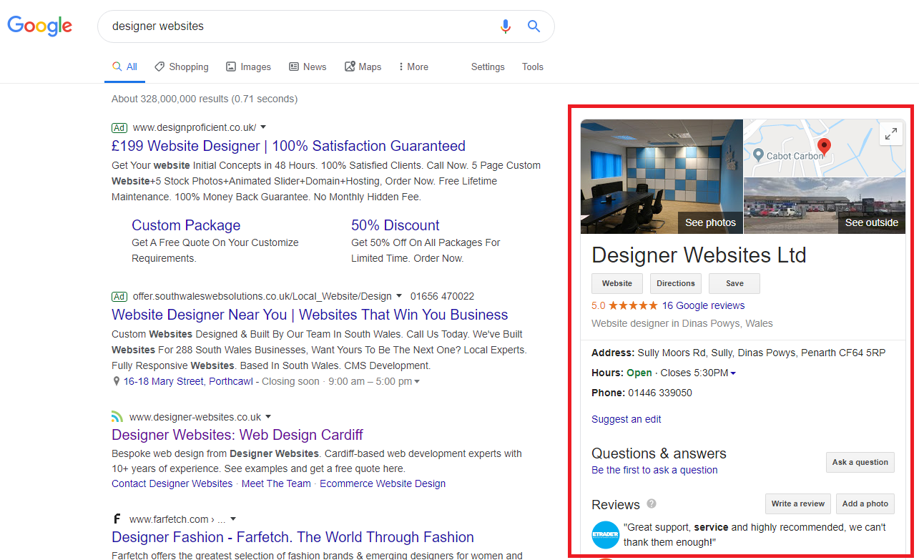The image size is (919, 560).
Task: Click the Designer Websites Ltd title
Action: point(699,255)
